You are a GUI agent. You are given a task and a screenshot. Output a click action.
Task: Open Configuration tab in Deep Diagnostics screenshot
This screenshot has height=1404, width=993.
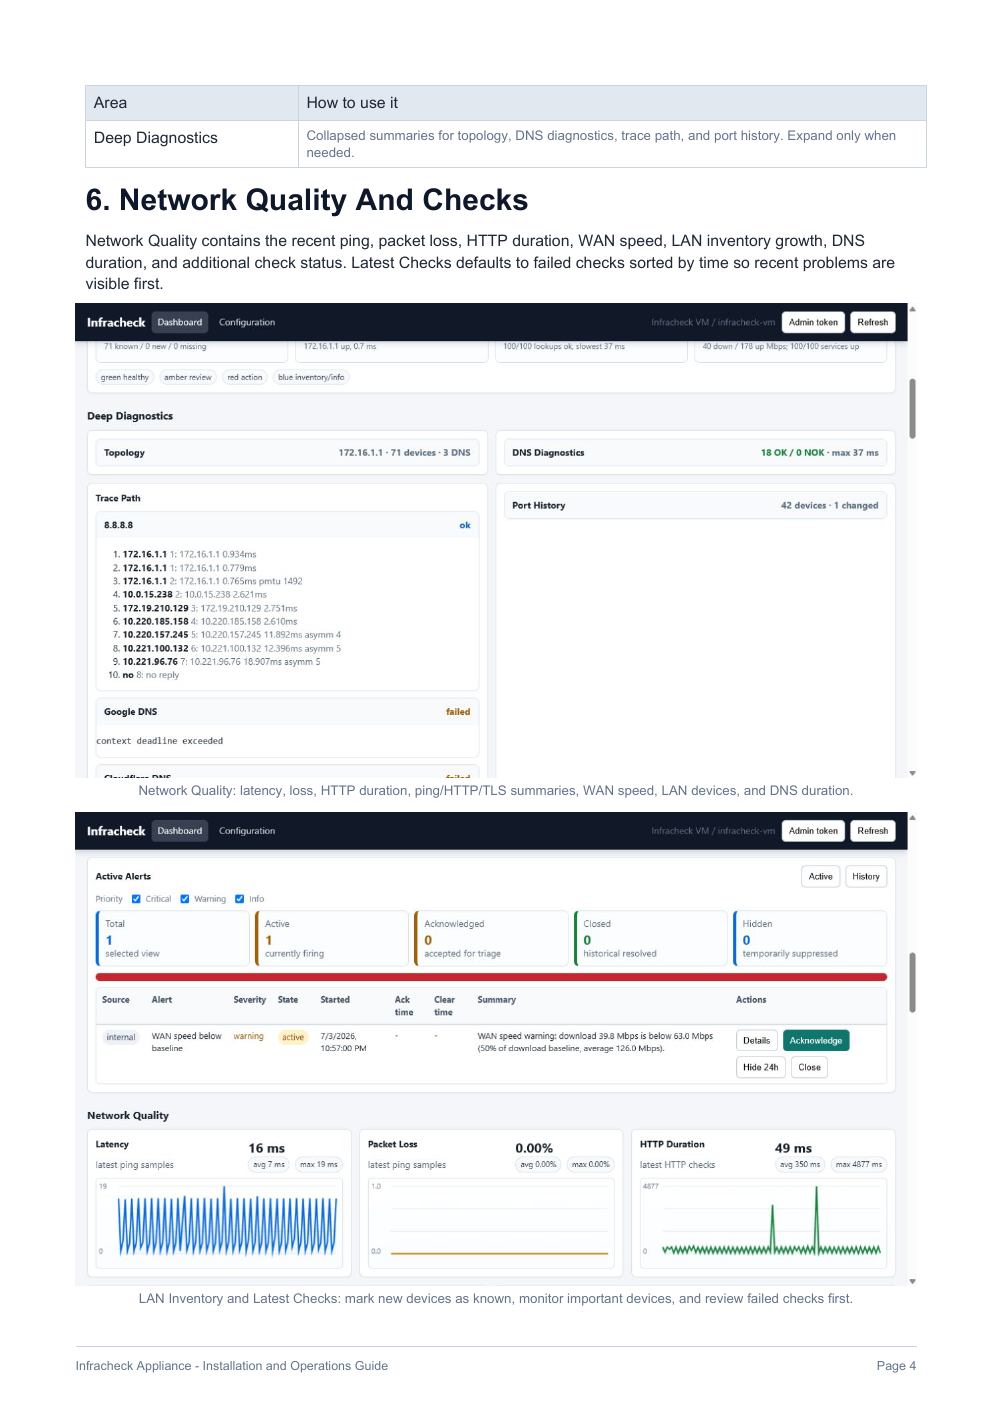coord(247,322)
